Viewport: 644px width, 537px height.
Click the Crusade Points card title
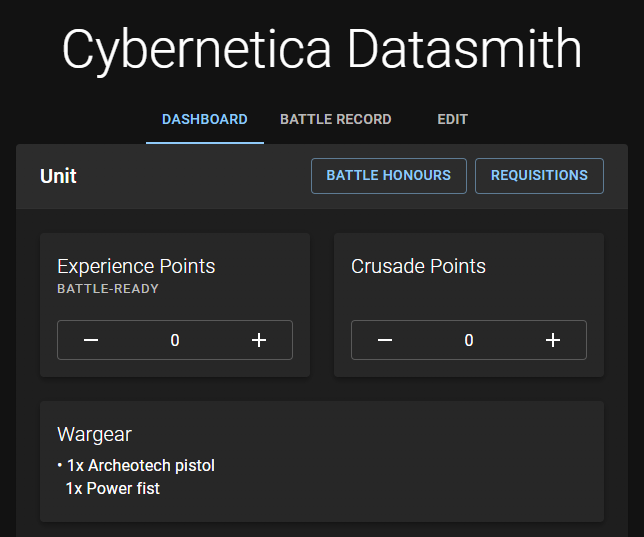[x=418, y=266]
